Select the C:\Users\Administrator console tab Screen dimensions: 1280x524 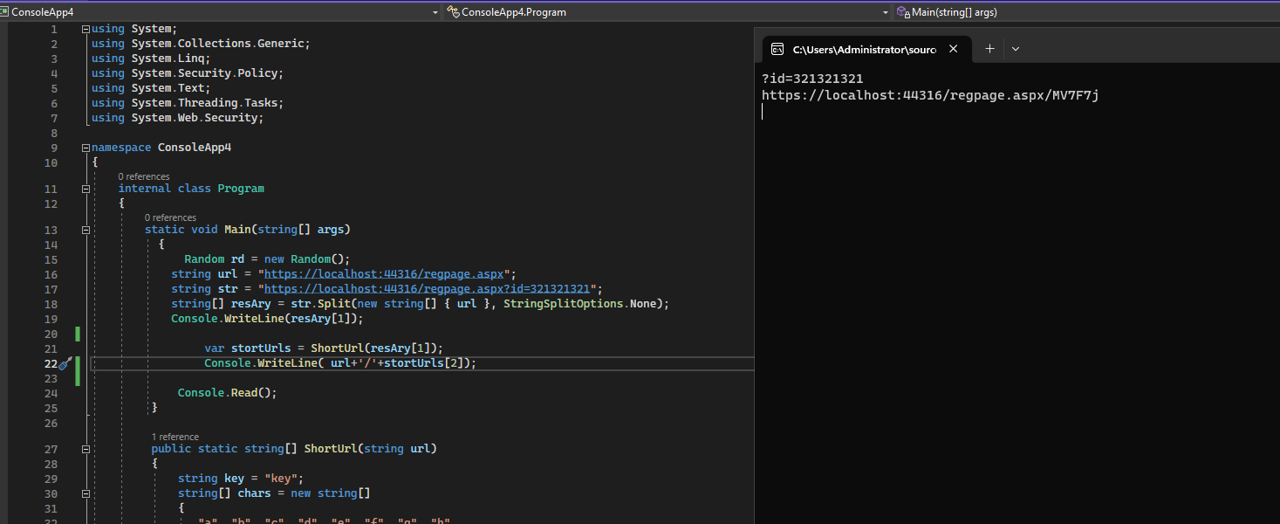(x=864, y=49)
